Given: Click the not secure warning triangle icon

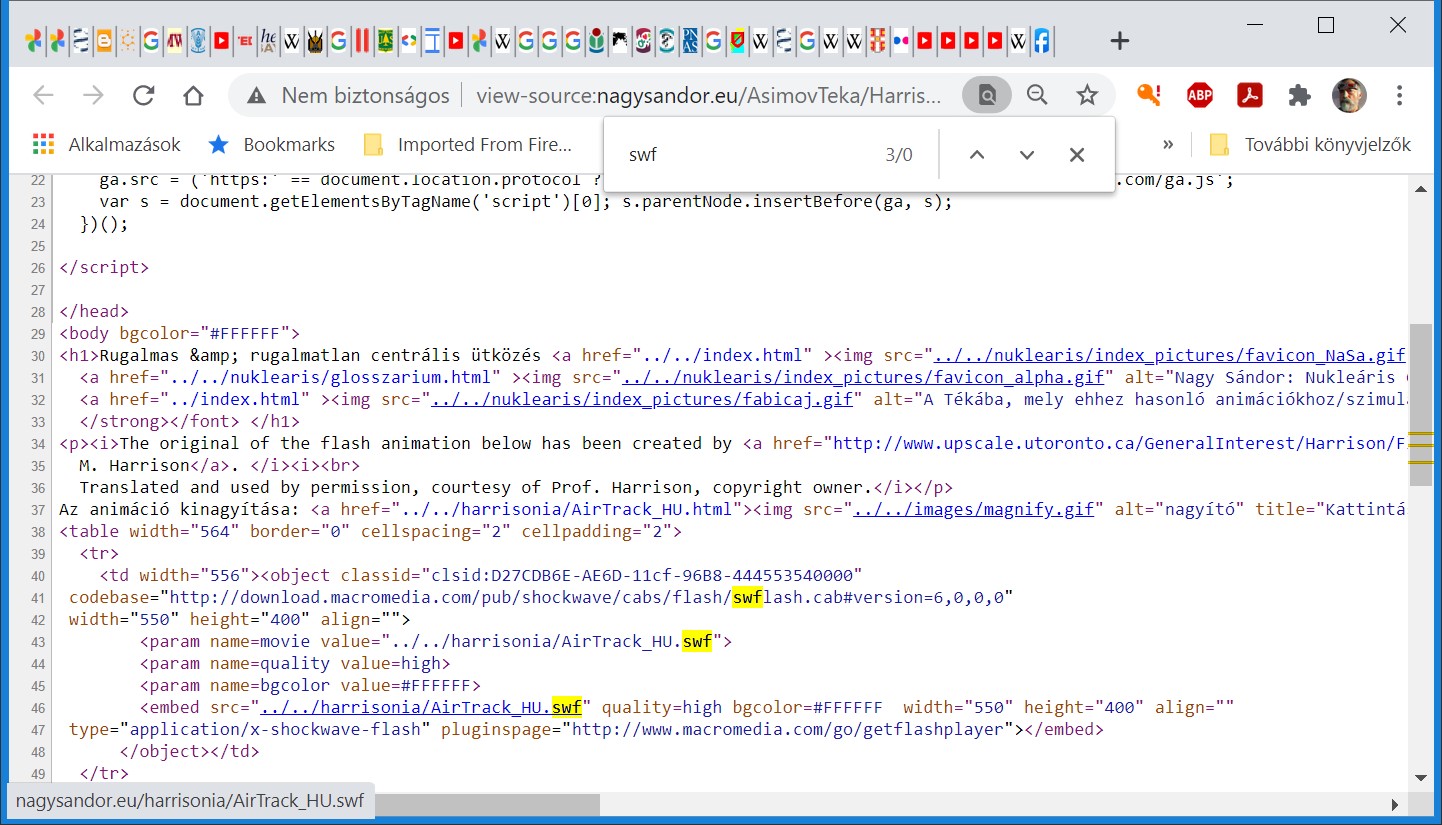Looking at the screenshot, I should [257, 95].
